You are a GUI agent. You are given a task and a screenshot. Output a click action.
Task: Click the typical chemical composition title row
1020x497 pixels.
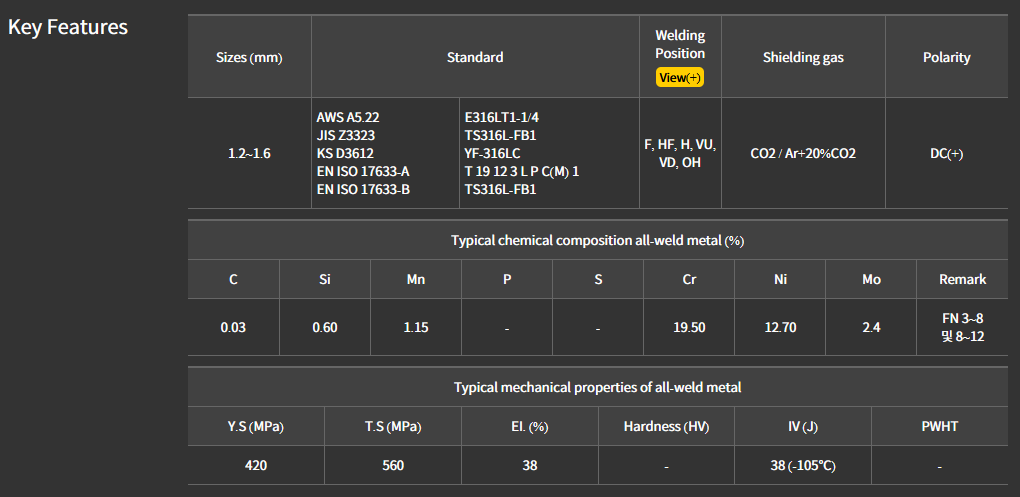(597, 240)
